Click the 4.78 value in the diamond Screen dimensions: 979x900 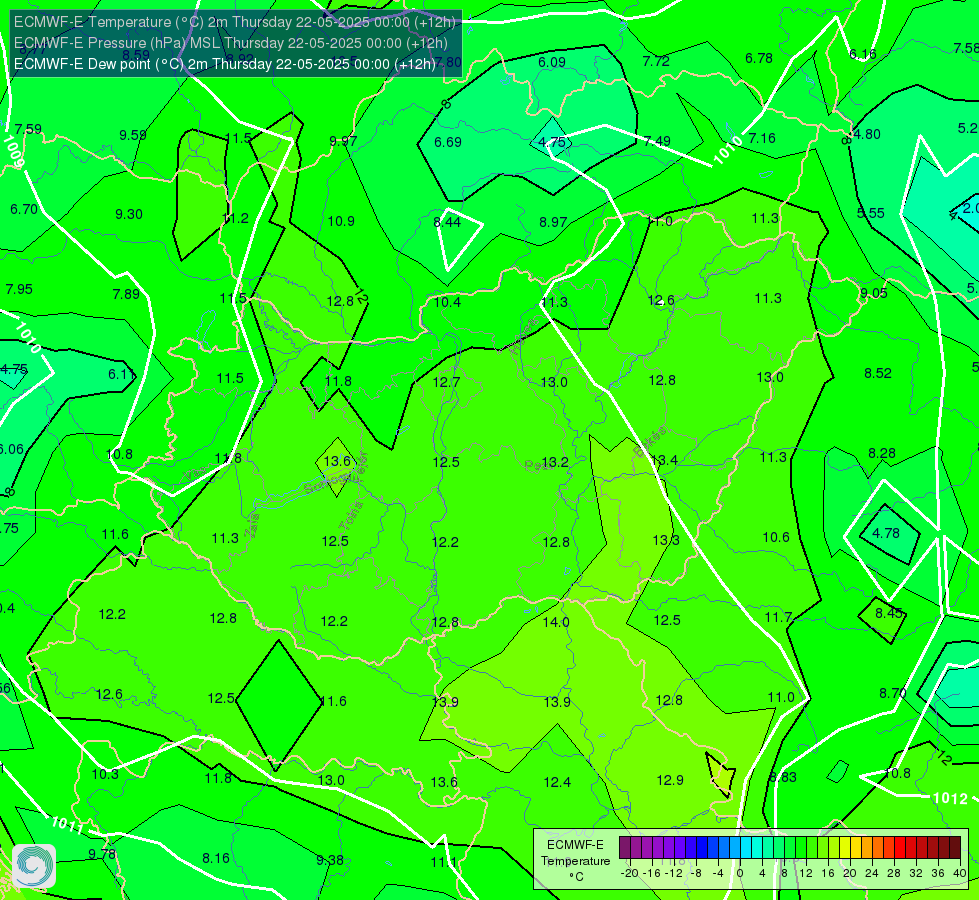pos(885,533)
